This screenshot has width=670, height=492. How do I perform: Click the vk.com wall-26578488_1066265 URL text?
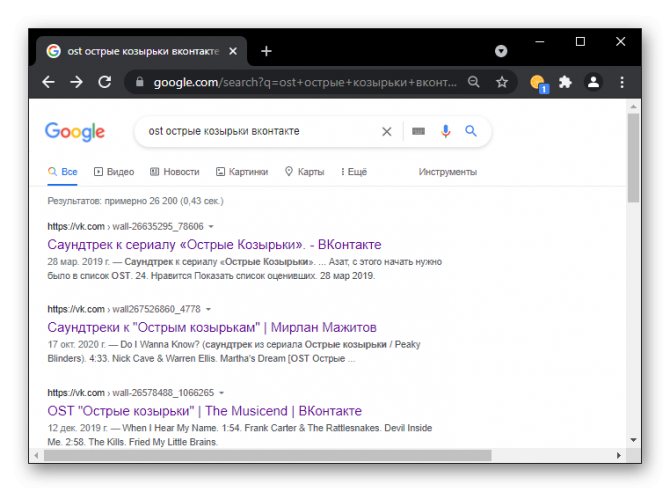[x=131, y=393]
